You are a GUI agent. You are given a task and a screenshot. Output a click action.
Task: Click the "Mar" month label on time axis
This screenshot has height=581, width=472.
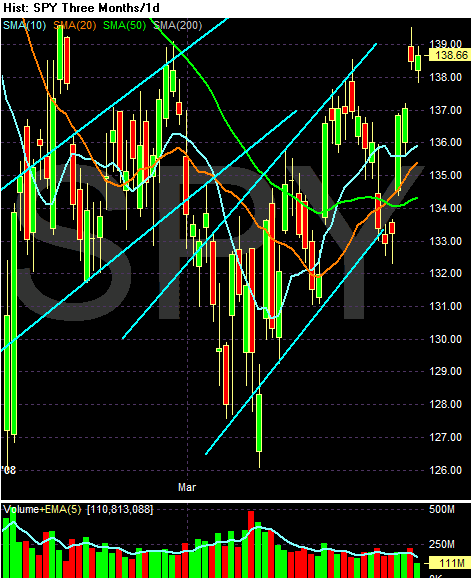click(187, 487)
